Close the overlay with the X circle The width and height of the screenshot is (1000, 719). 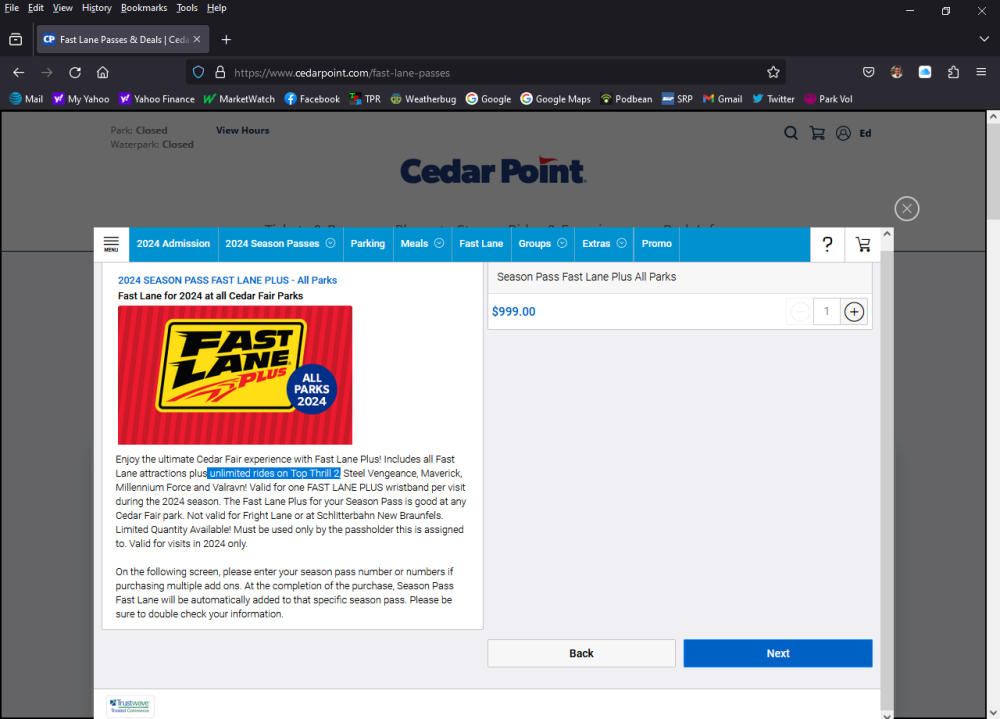pyautogui.click(x=906, y=208)
